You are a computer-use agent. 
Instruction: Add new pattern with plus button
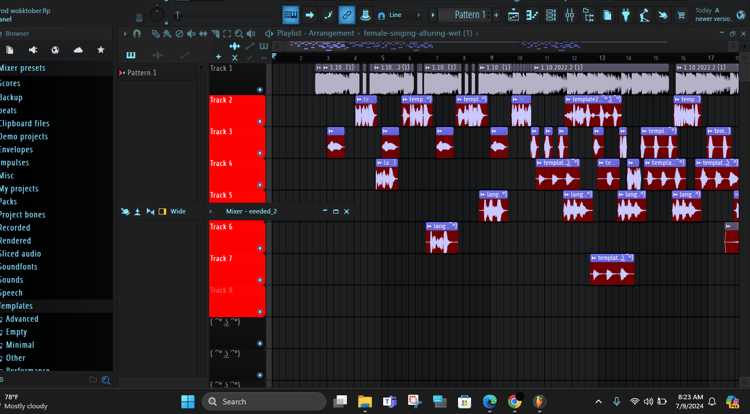[x=496, y=15]
